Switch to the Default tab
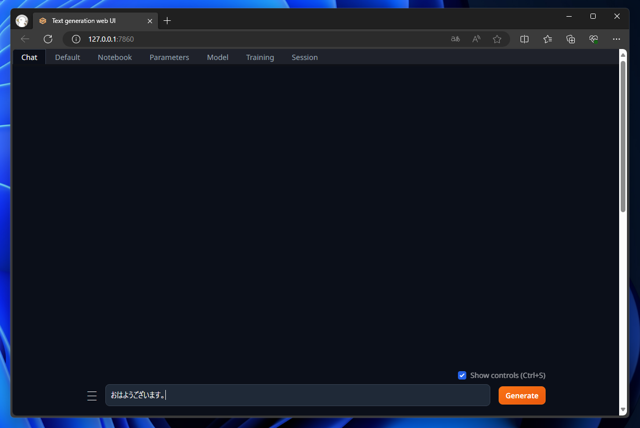This screenshot has height=428, width=640. (67, 57)
